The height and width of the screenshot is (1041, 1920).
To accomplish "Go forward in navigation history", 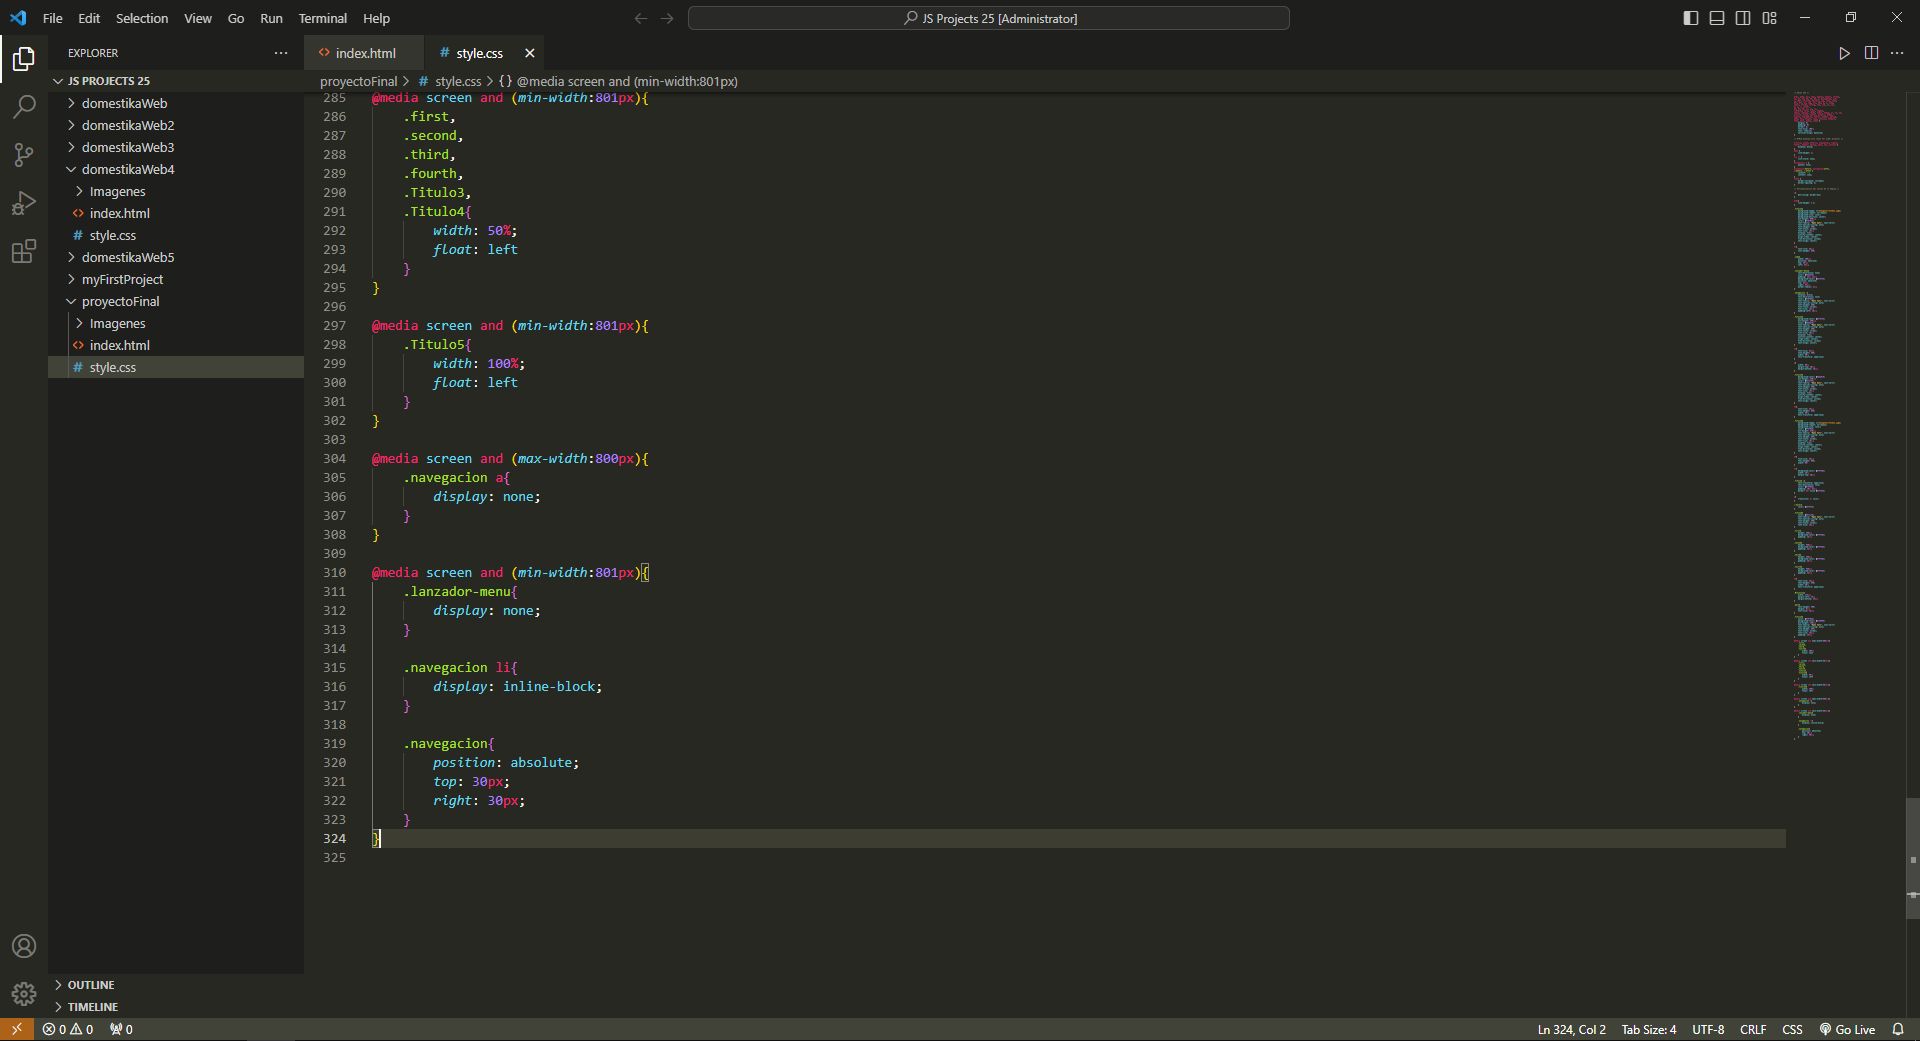I will pyautogui.click(x=667, y=18).
